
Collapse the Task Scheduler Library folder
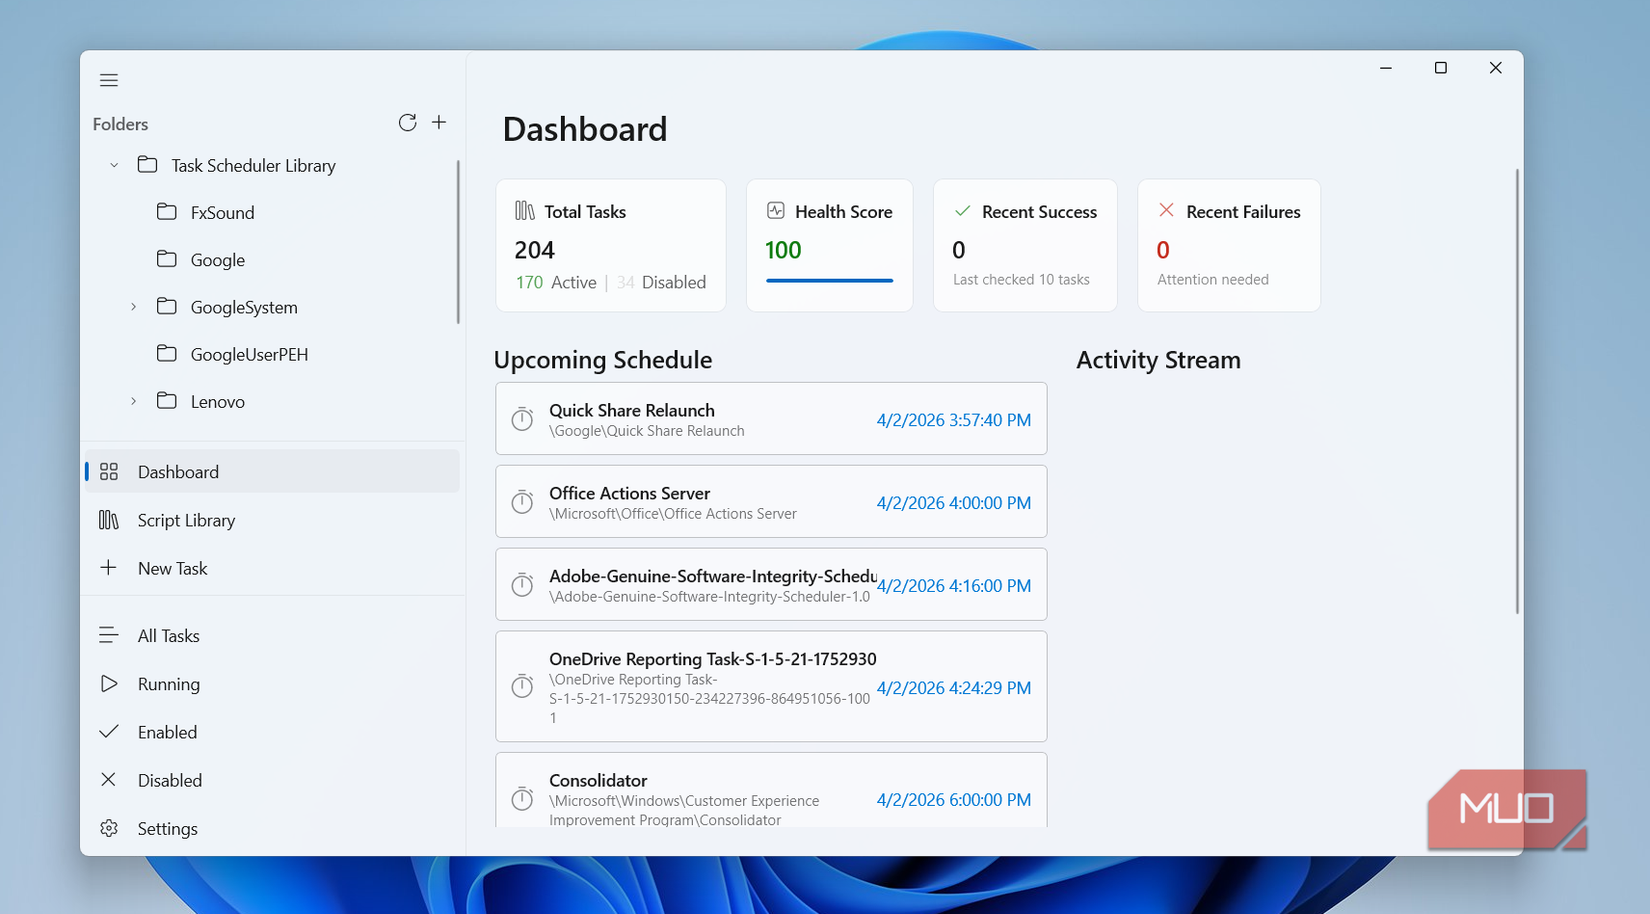[113, 165]
